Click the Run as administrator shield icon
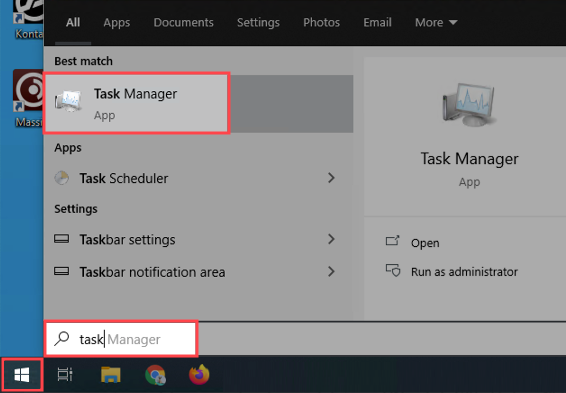566x393 pixels. tap(393, 270)
